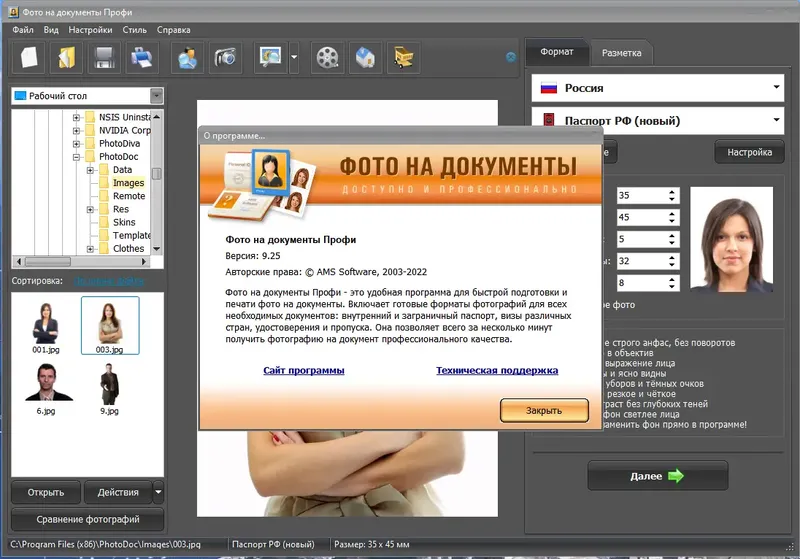
Task: Open the Файл menu
Action: (23, 30)
